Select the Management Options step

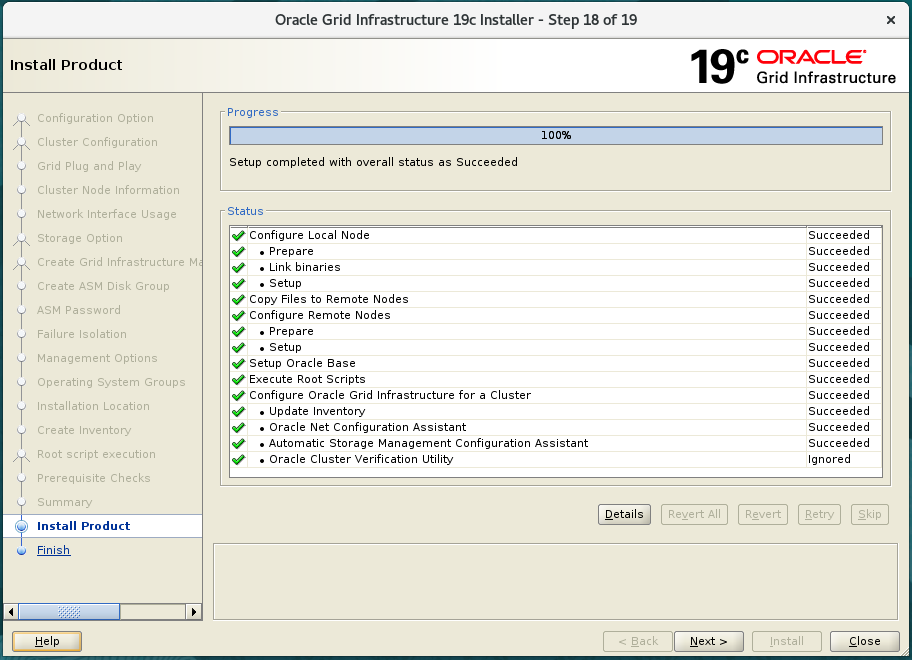[97, 359]
